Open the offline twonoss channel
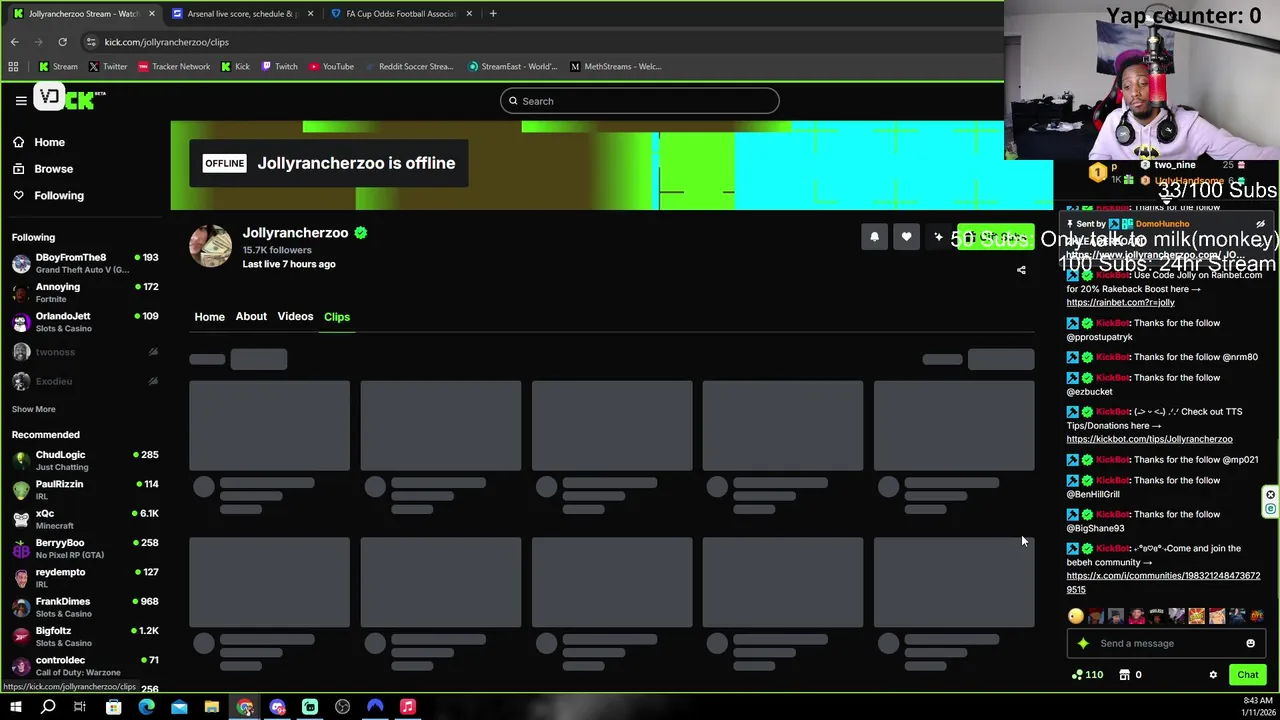The image size is (1280, 720). click(x=85, y=352)
